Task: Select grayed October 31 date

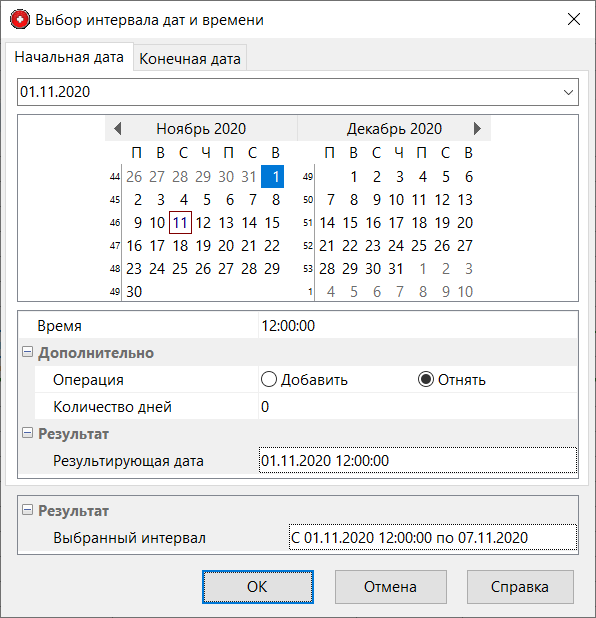Action: click(x=249, y=177)
